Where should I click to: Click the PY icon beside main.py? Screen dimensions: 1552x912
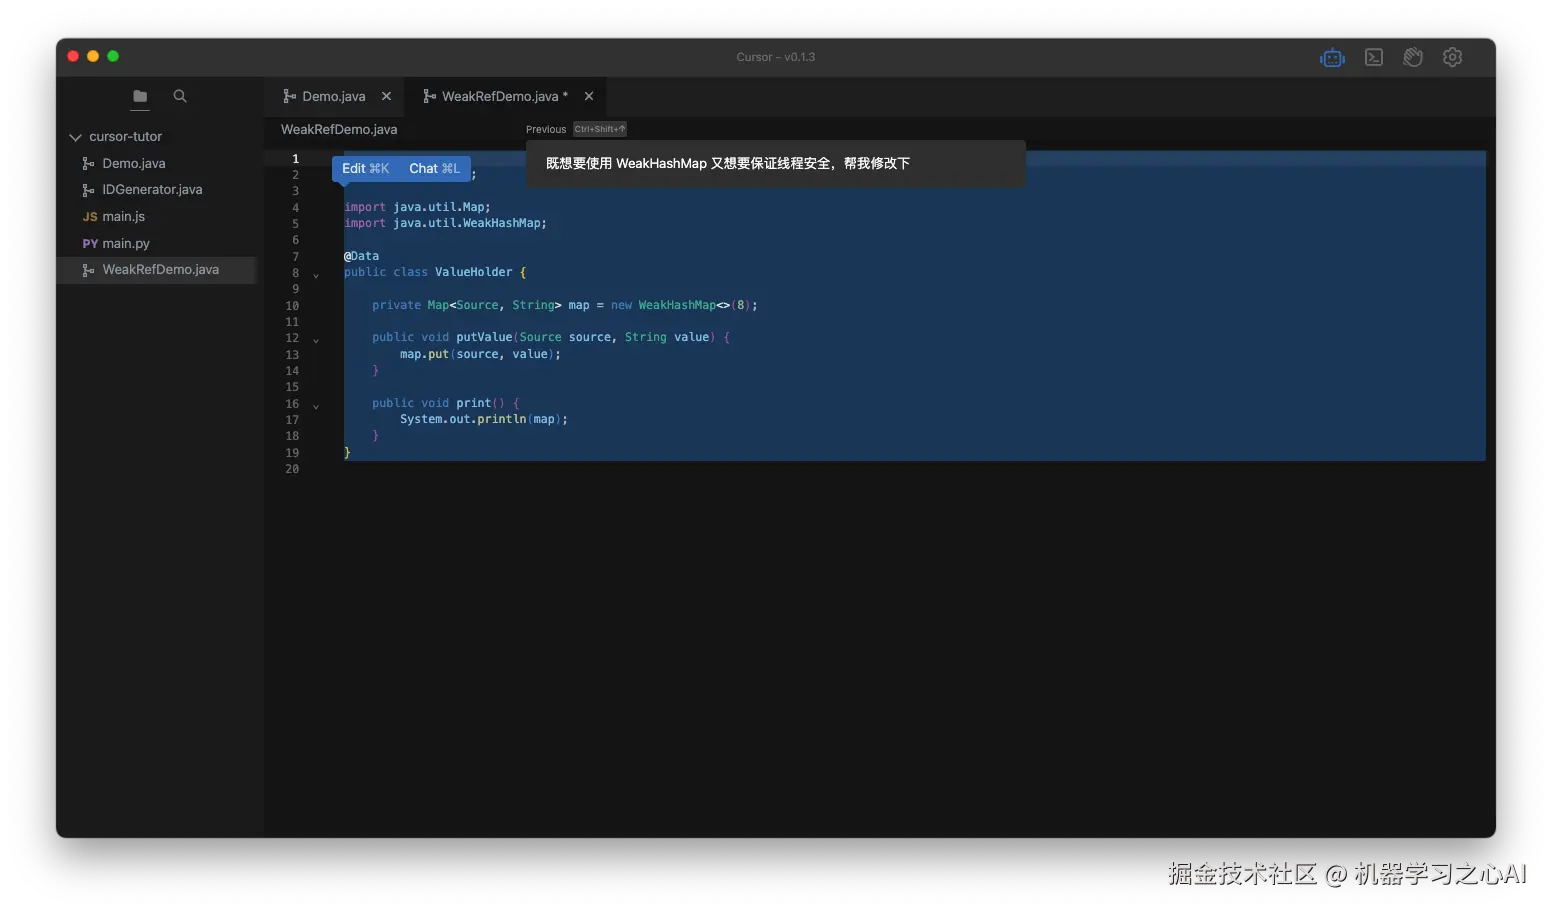[89, 243]
